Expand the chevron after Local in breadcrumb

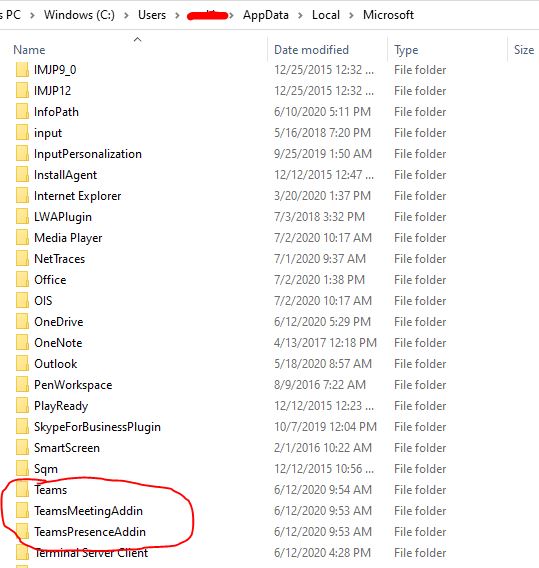[x=351, y=15]
